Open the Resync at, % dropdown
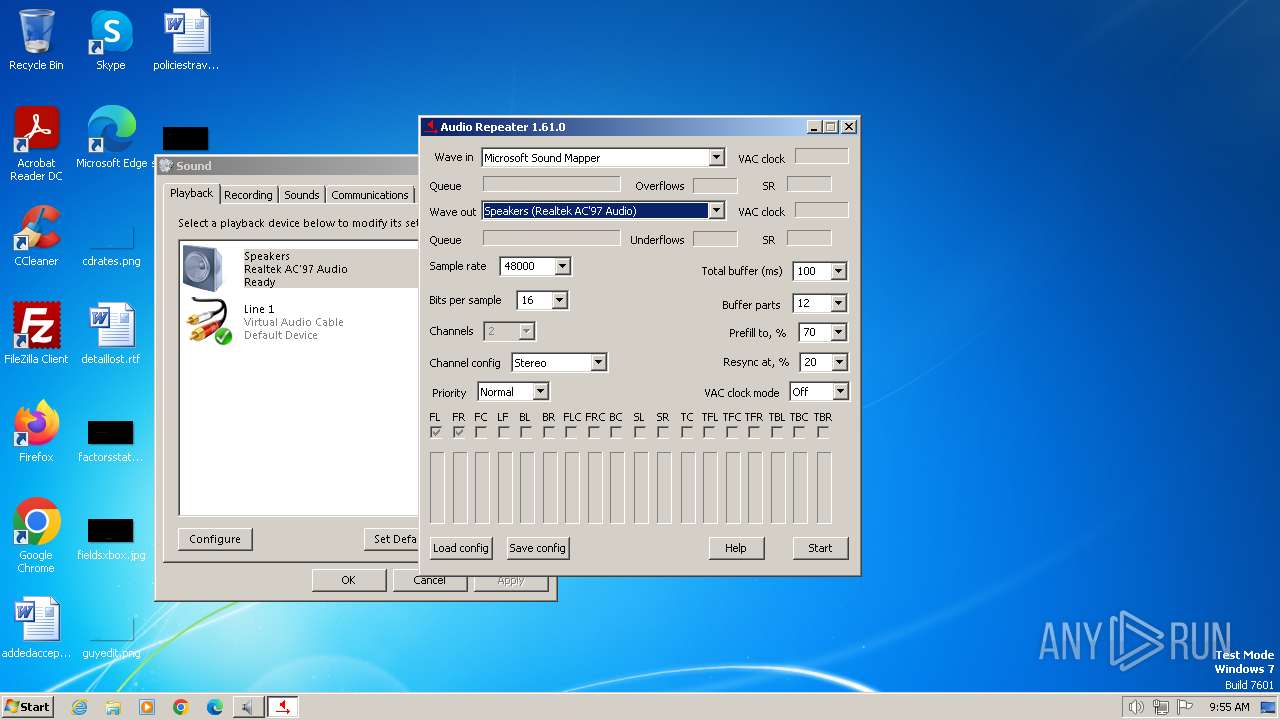1280x720 pixels. [838, 363]
